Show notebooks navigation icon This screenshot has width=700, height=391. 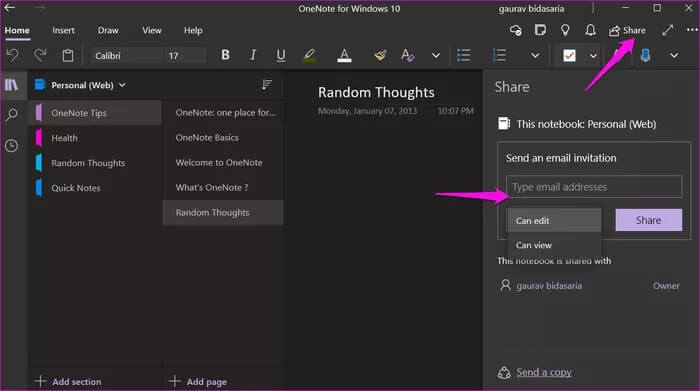[x=12, y=85]
